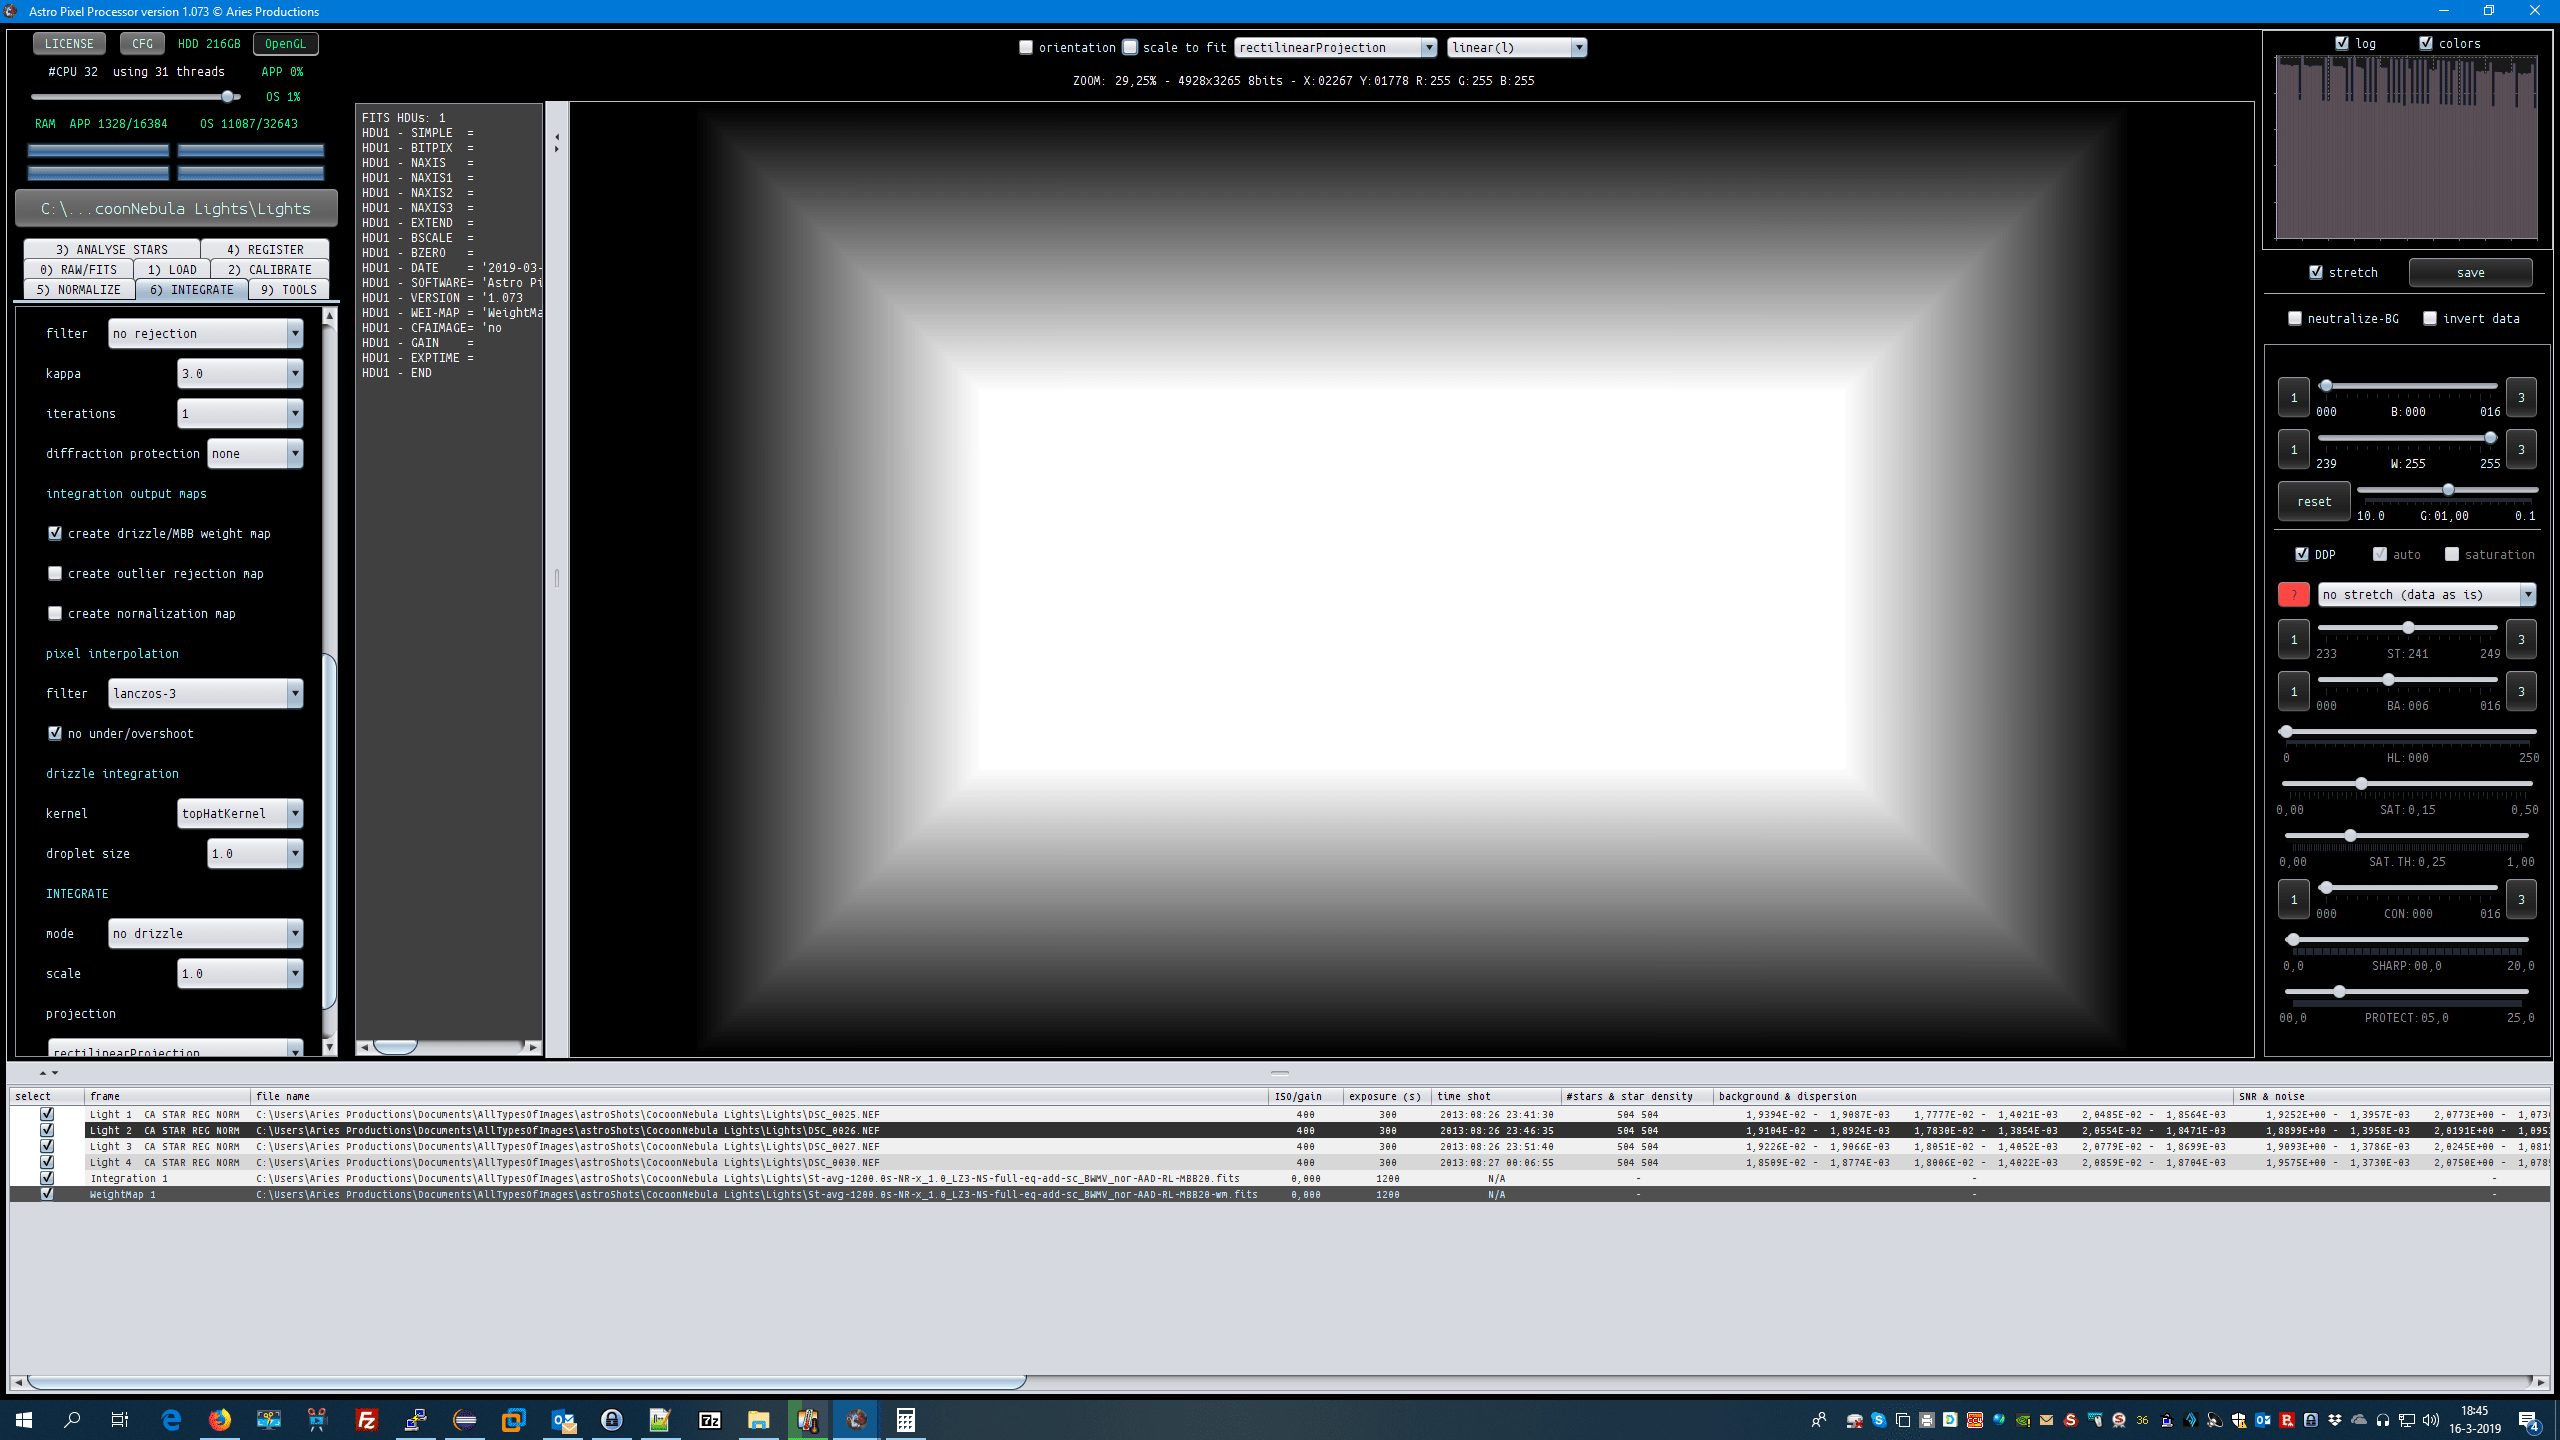Open Firefox from the taskbar
Screen dimensions: 2560x1440
coord(220,1419)
